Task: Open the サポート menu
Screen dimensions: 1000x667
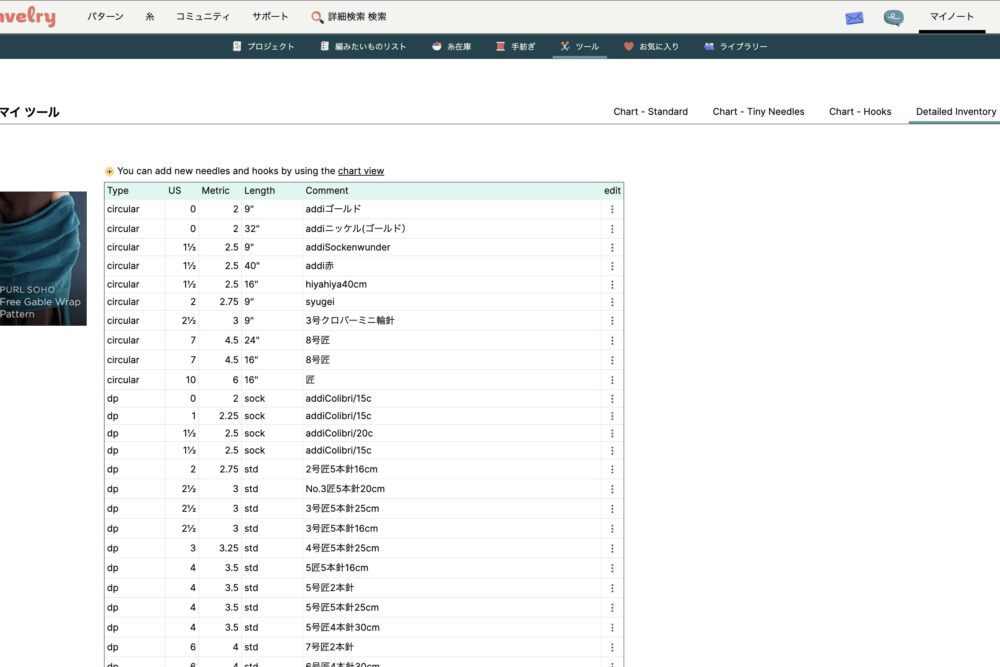Action: tap(270, 17)
